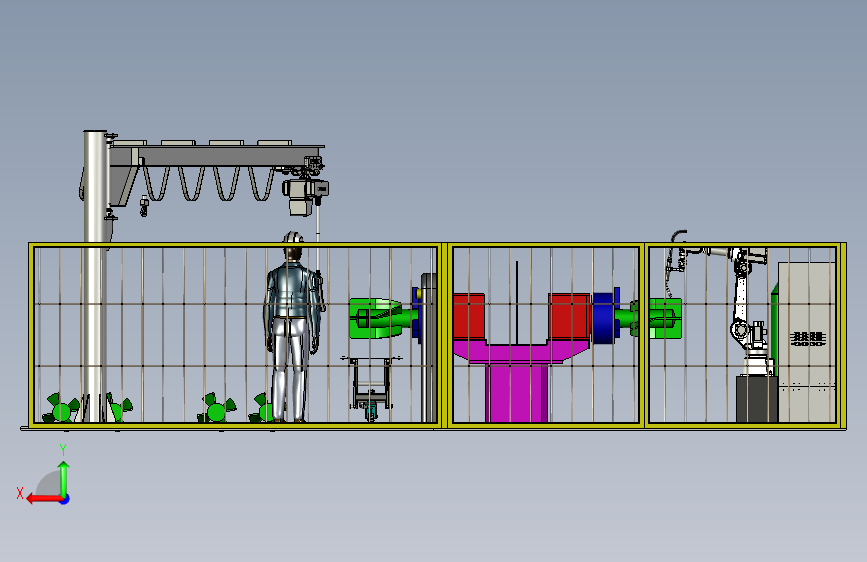Pick the blue flange disc on the positioner
This screenshot has width=867, height=562.
point(605,317)
